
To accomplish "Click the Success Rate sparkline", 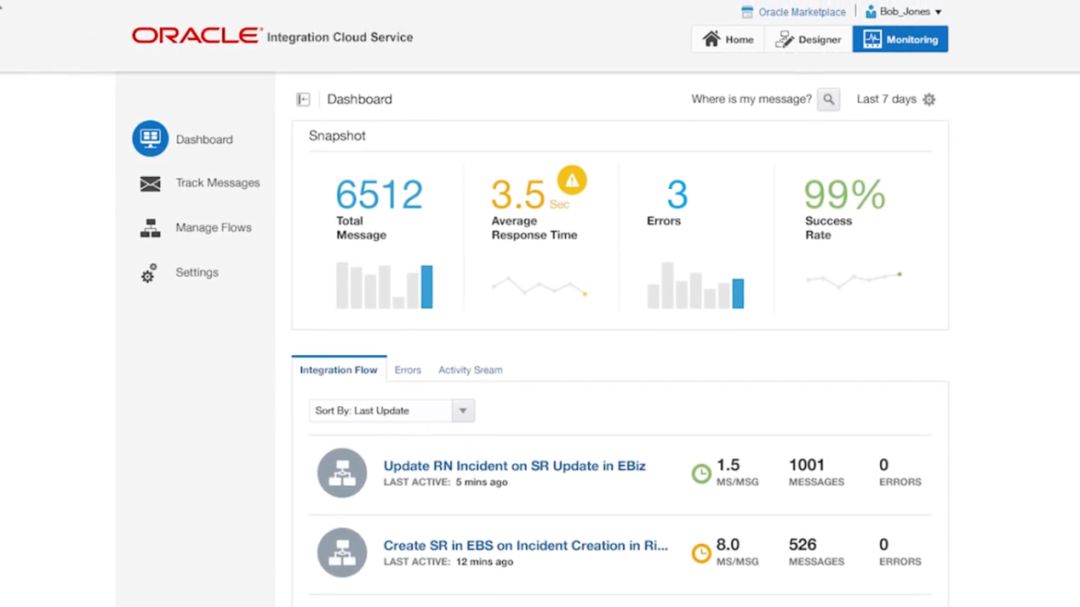I will [854, 280].
